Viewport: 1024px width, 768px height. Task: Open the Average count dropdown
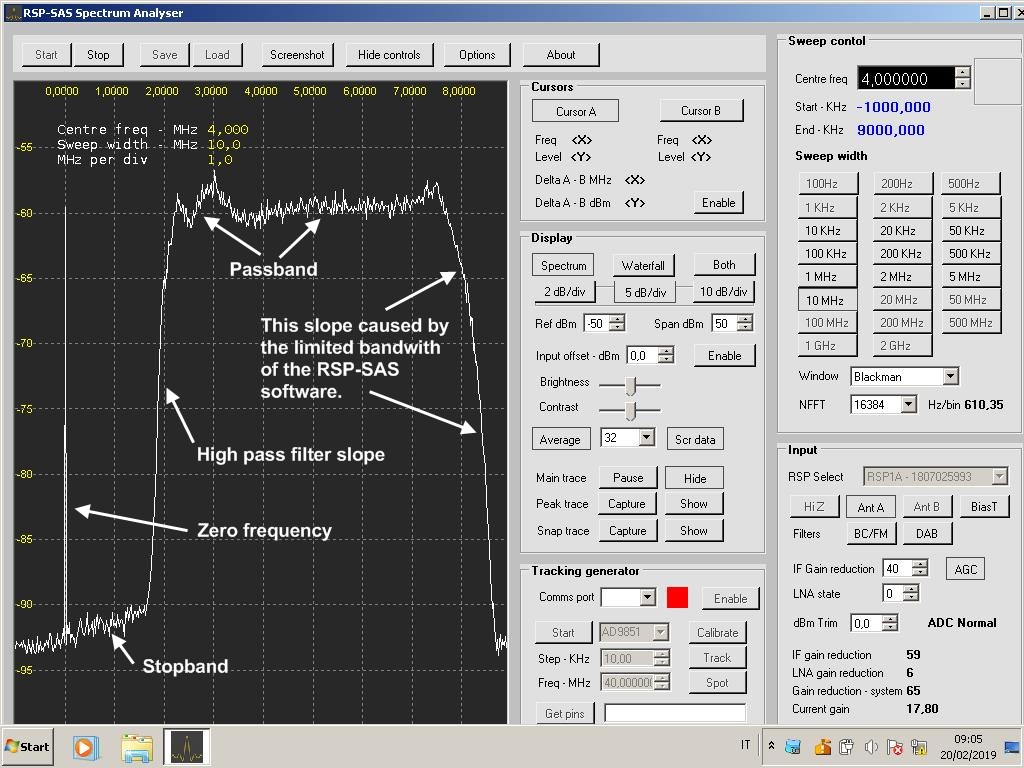point(647,438)
